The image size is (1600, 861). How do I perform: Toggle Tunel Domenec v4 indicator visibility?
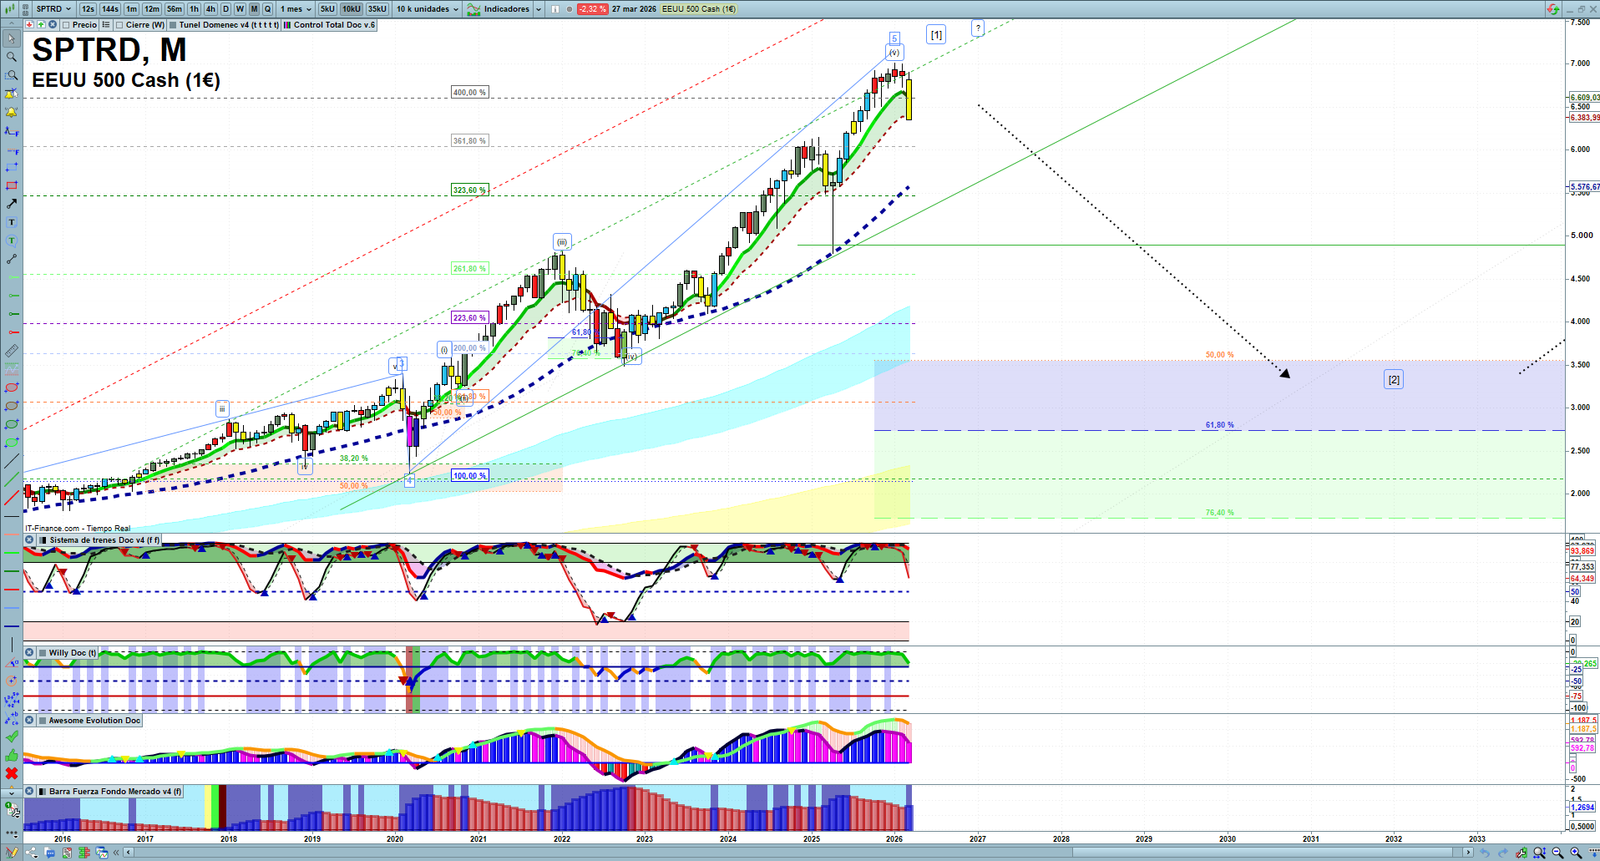[173, 25]
